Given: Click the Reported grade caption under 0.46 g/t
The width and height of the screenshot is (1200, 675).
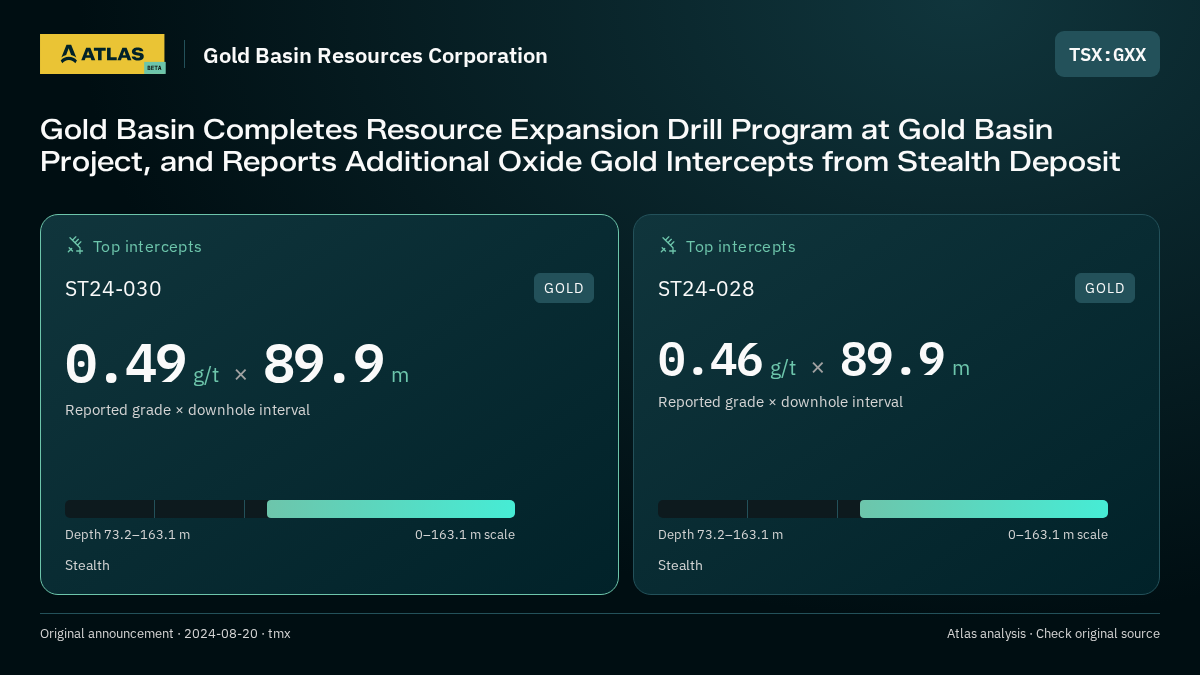Looking at the screenshot, I should tap(780, 402).
